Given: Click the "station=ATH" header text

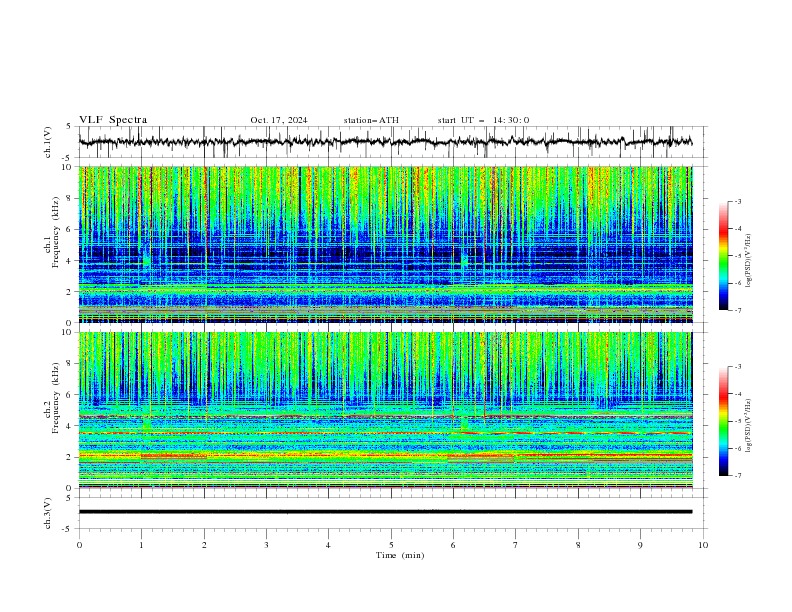Looking at the screenshot, I should [x=371, y=120].
